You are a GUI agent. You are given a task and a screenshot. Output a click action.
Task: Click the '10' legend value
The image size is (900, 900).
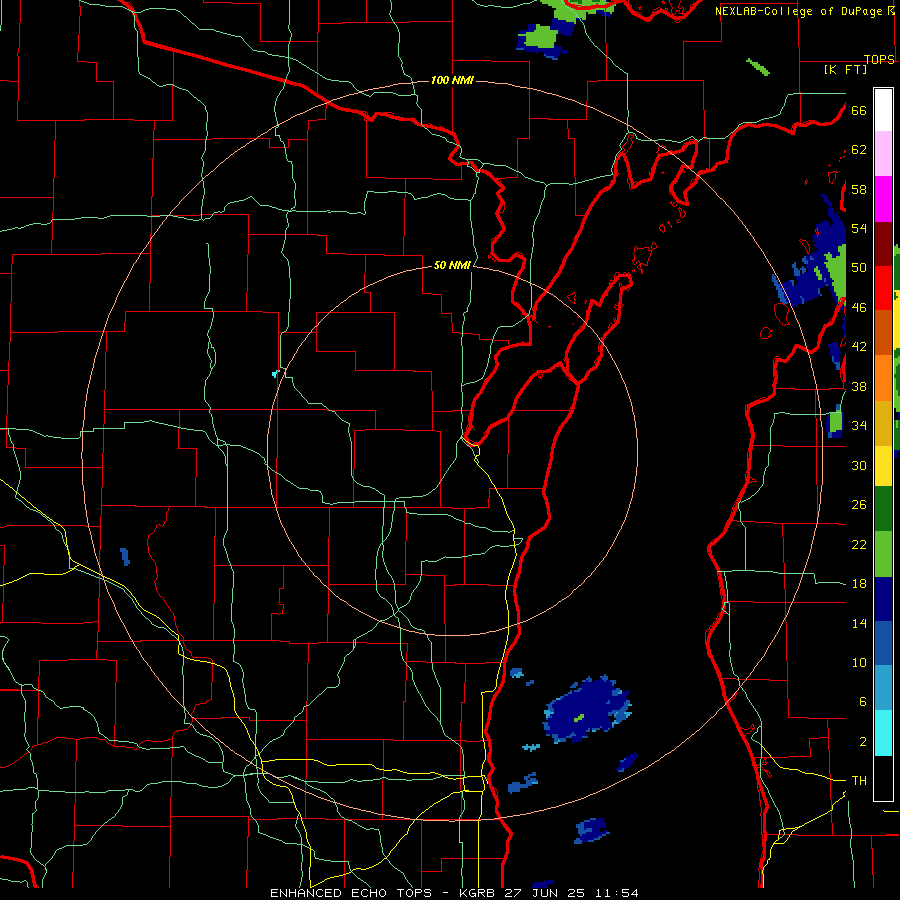coord(859,663)
